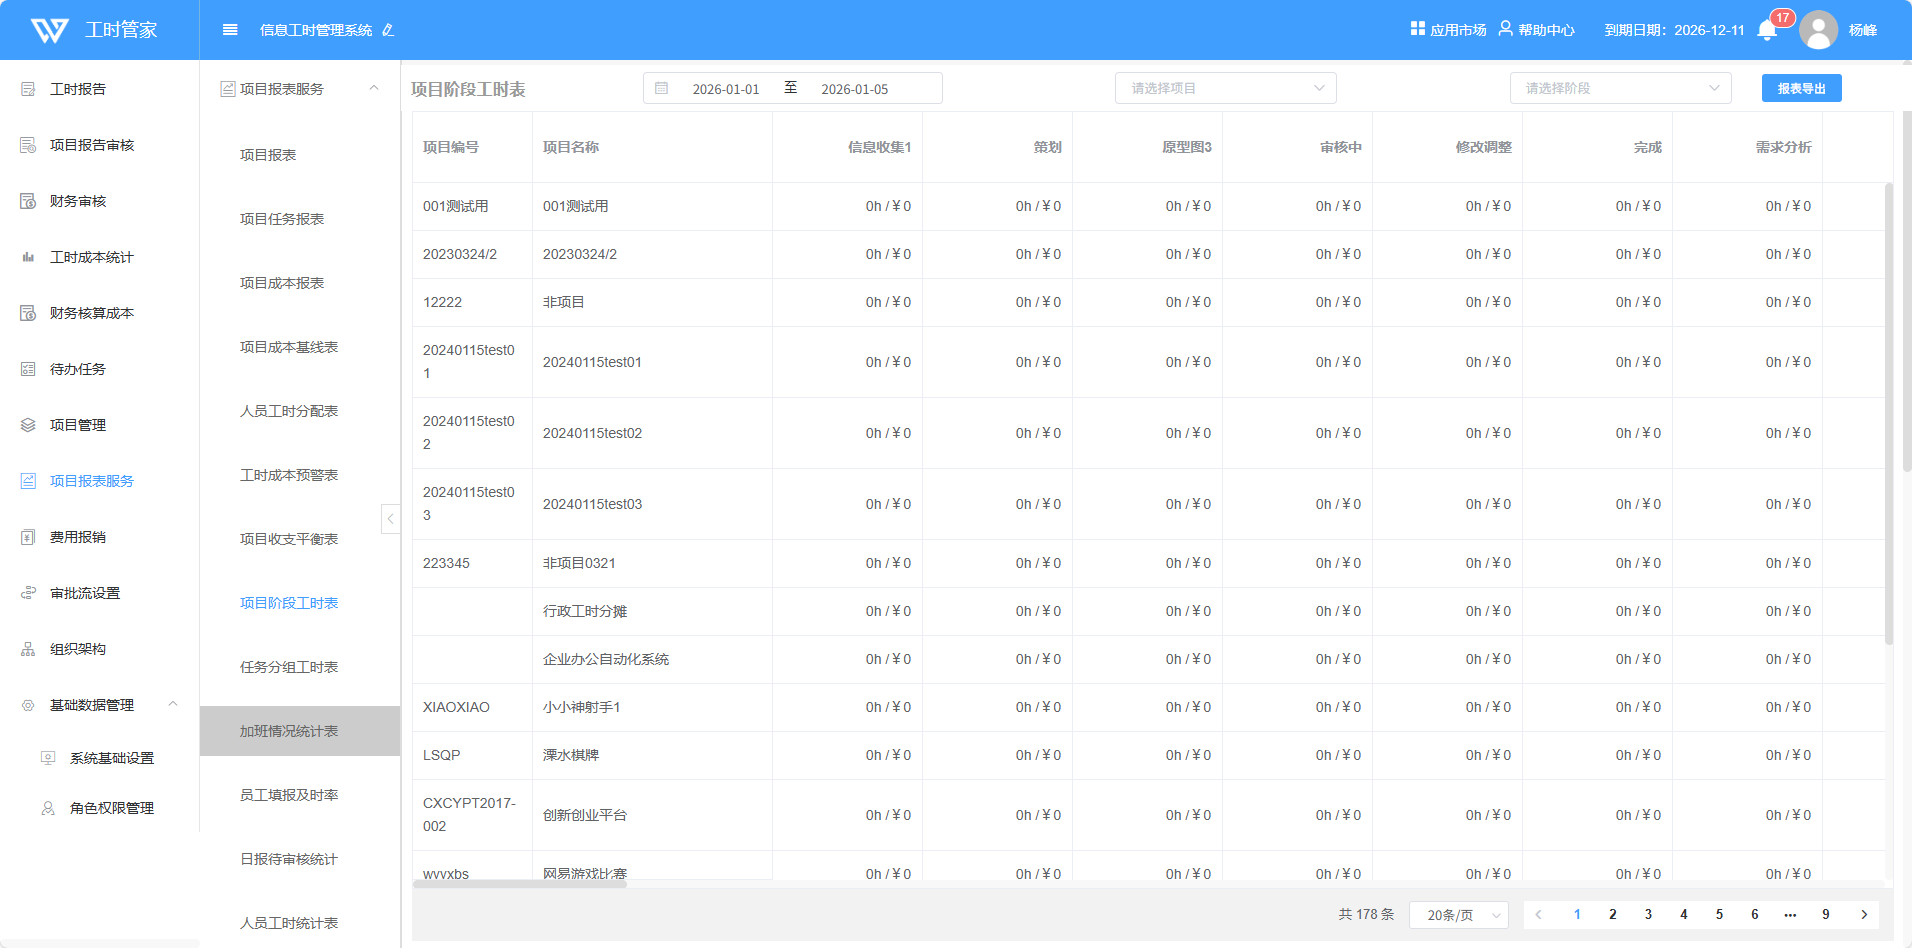Open the 应用市场 grid icon
This screenshot has width=1912, height=948.
(1417, 29)
